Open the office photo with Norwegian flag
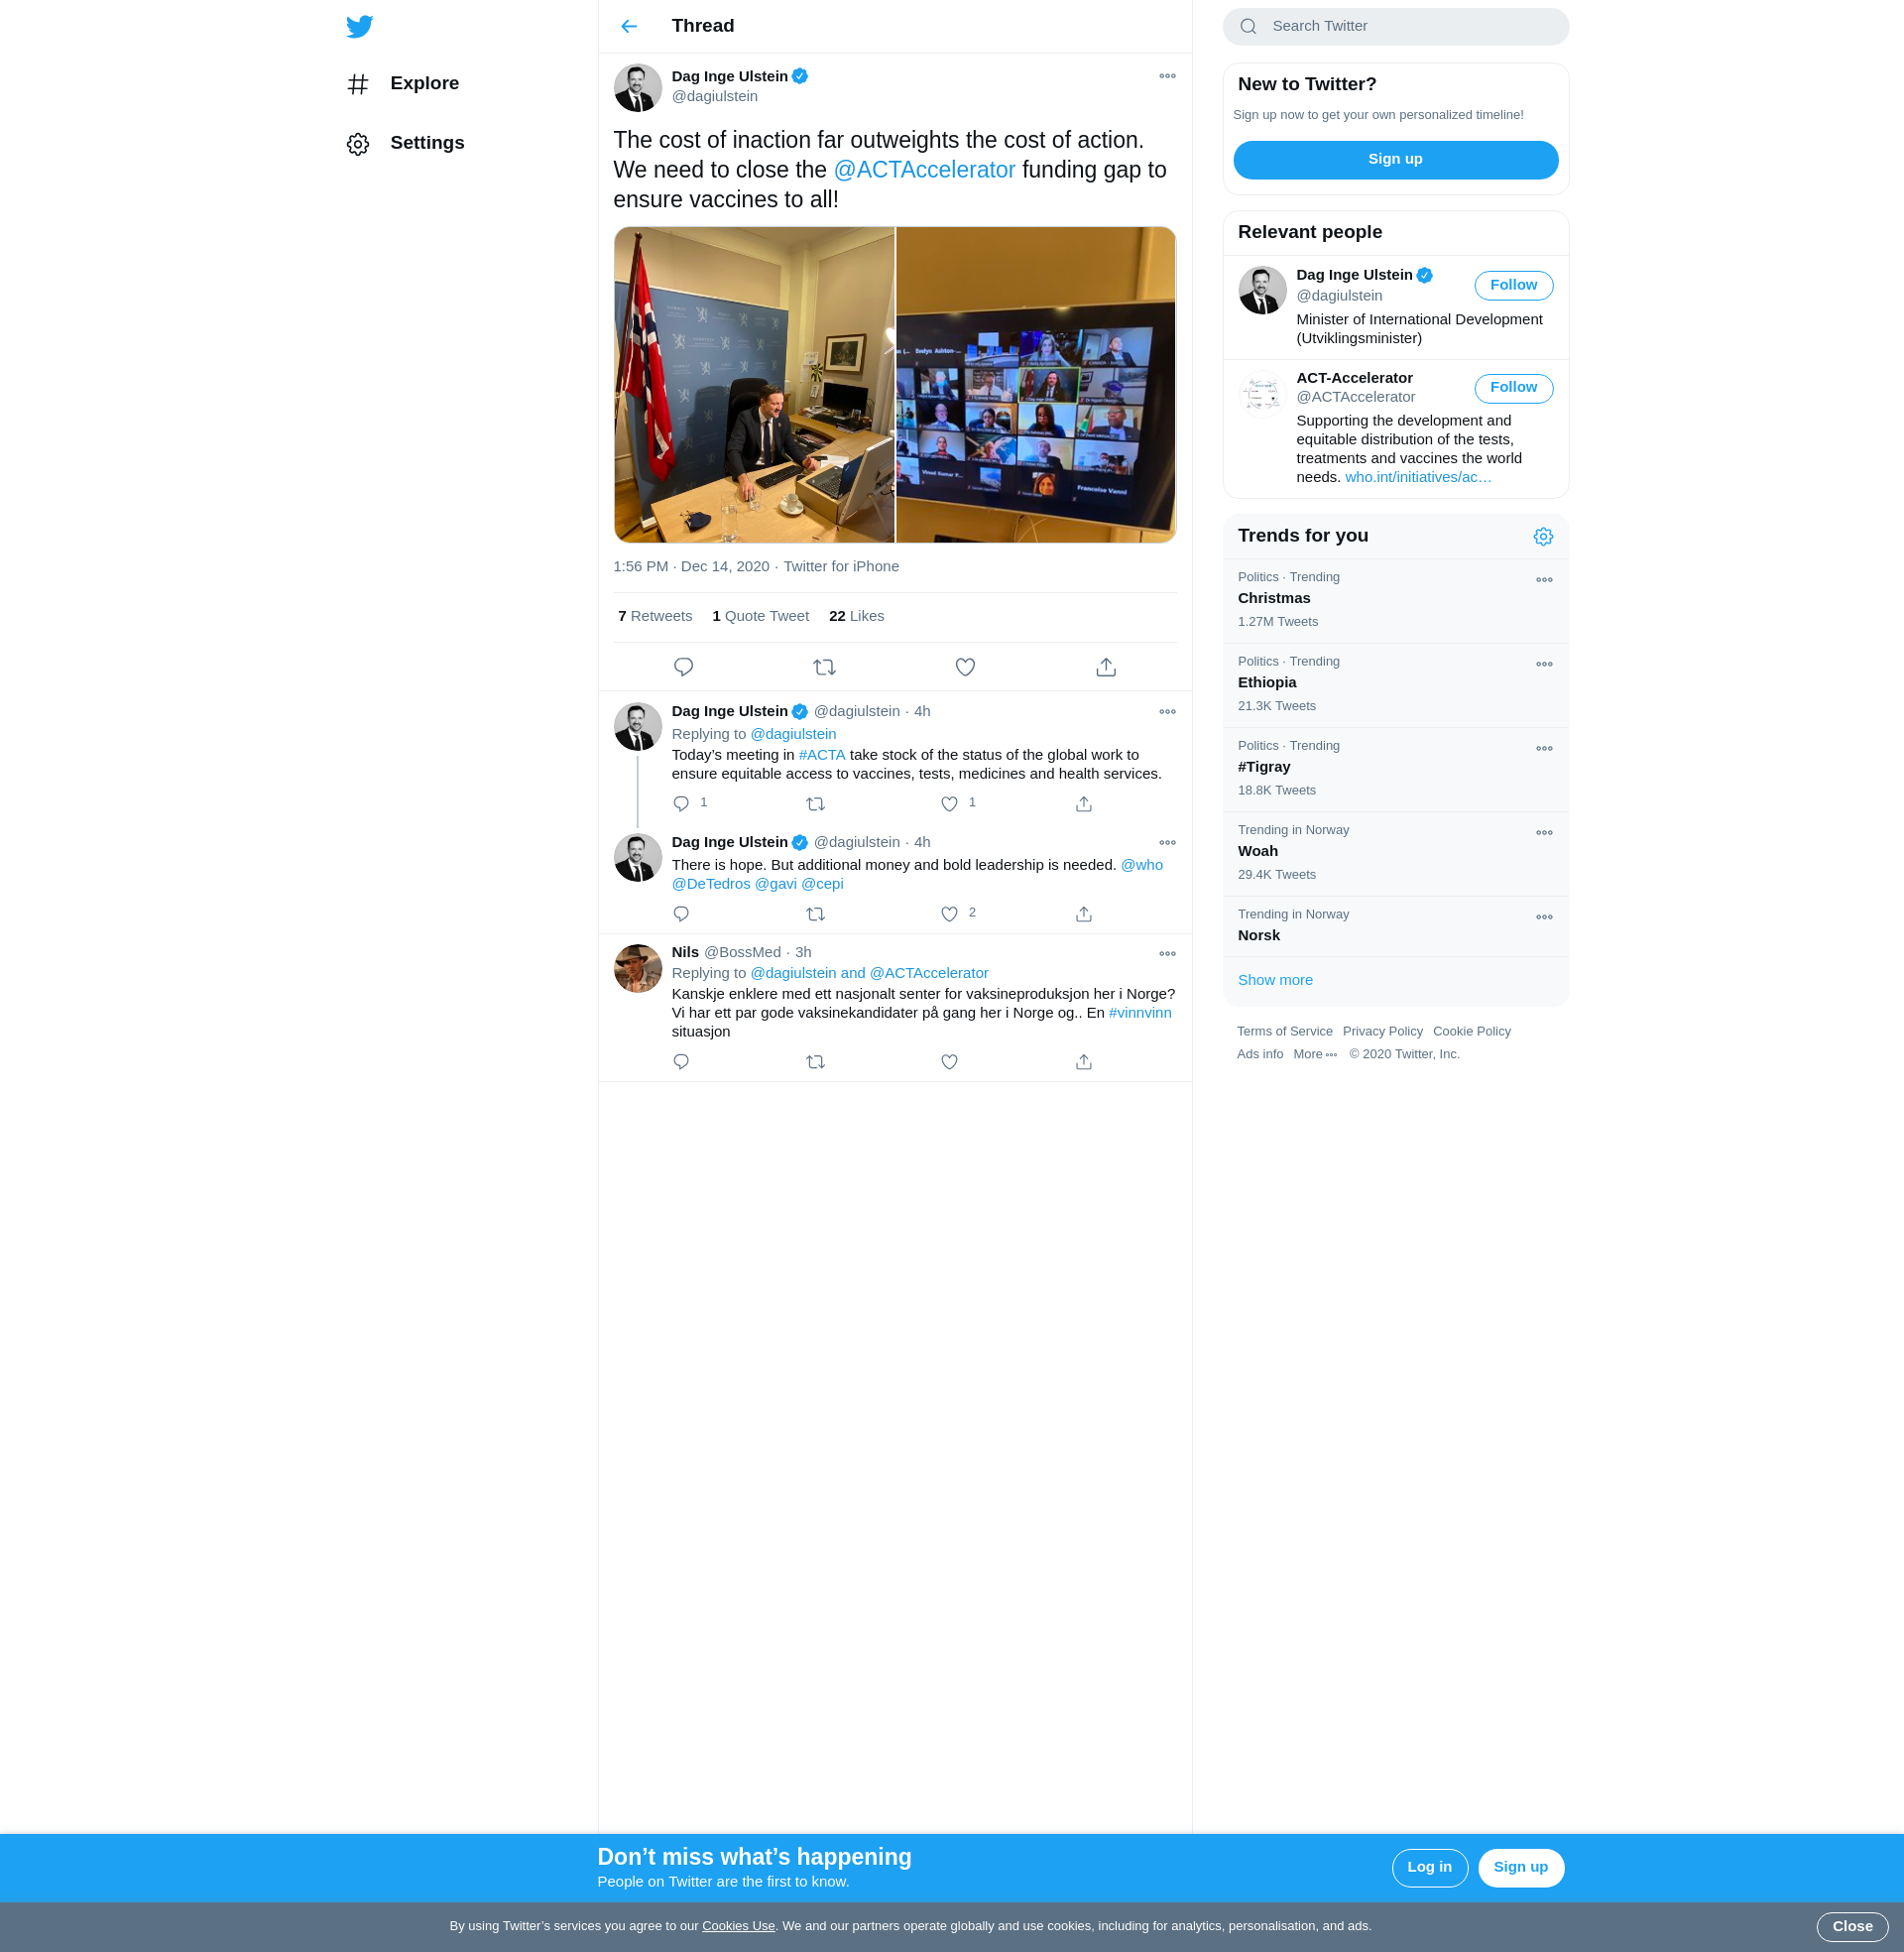The width and height of the screenshot is (1904, 1952). click(x=754, y=385)
